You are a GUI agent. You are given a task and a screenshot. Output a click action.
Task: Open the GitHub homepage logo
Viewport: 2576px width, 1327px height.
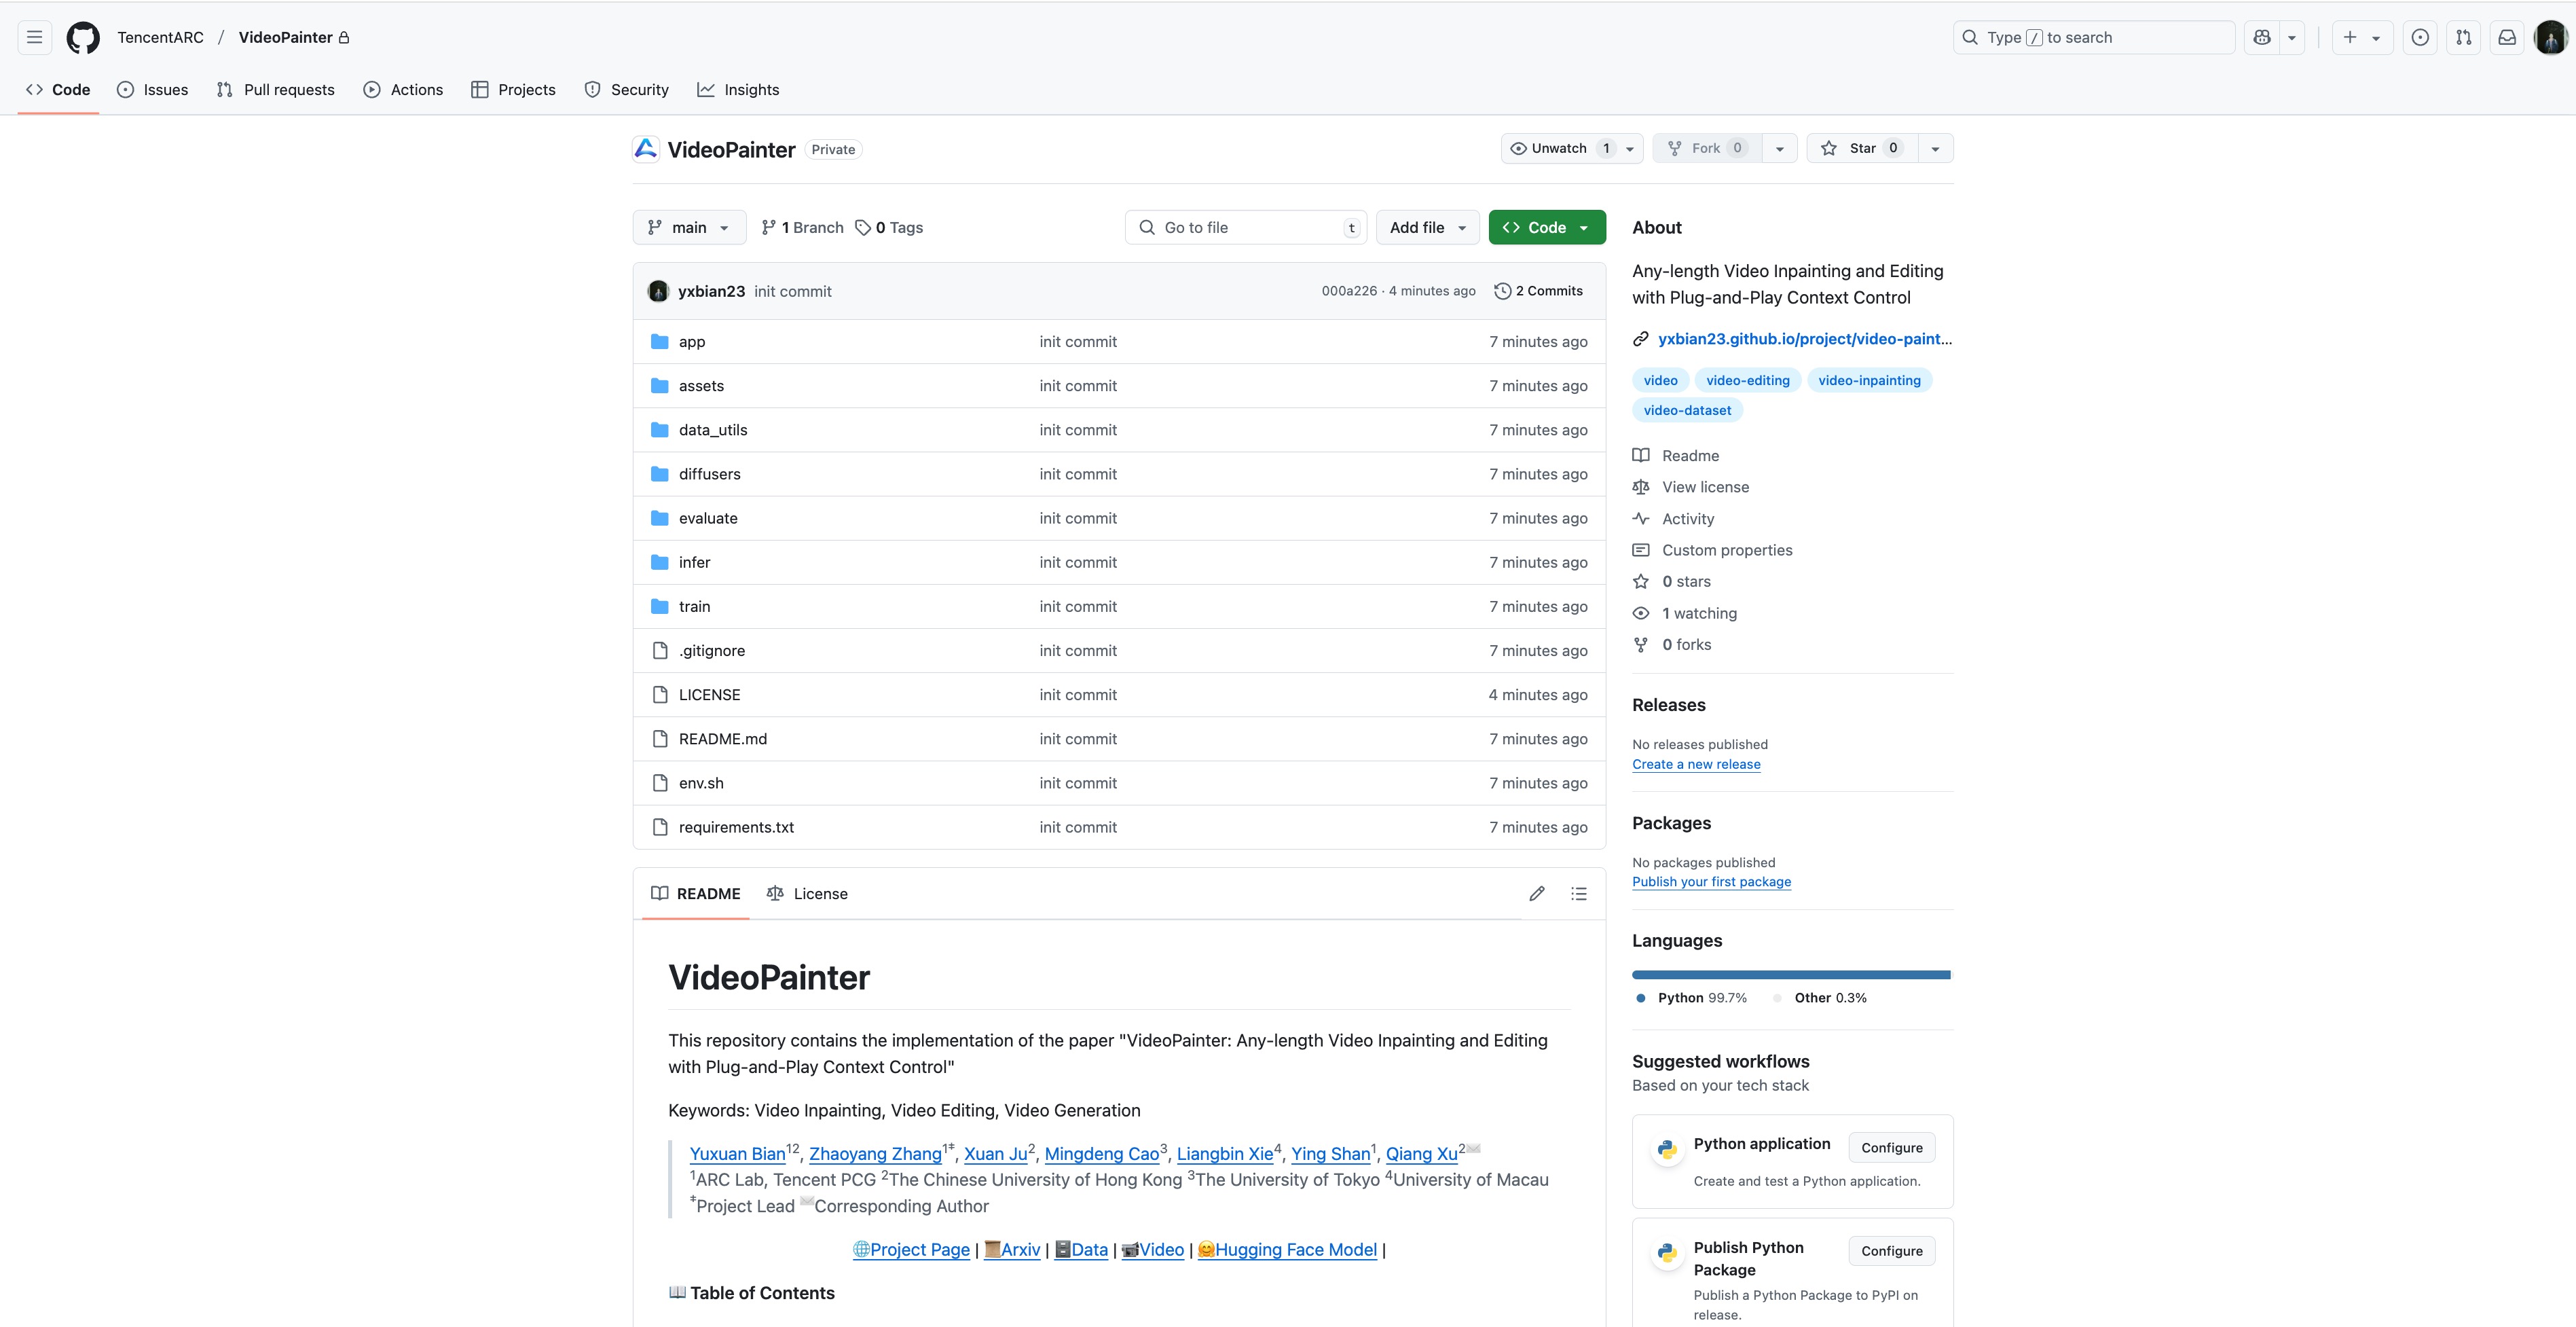pyautogui.click(x=83, y=37)
